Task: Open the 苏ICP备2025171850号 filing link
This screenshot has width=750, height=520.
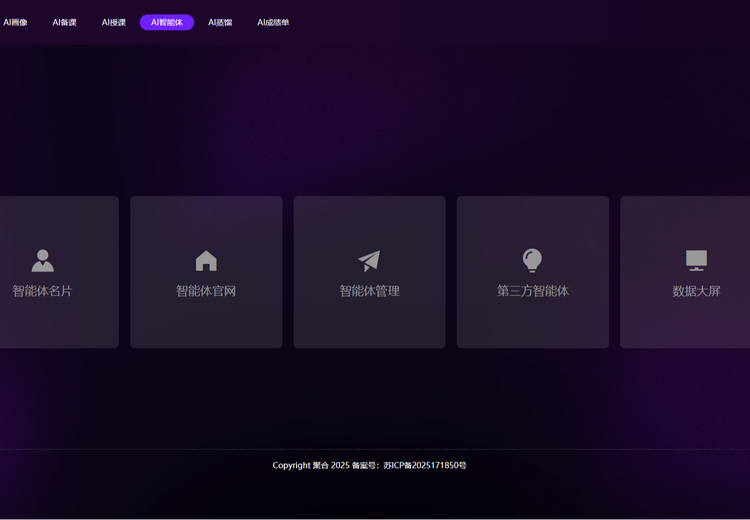Action: click(425, 465)
